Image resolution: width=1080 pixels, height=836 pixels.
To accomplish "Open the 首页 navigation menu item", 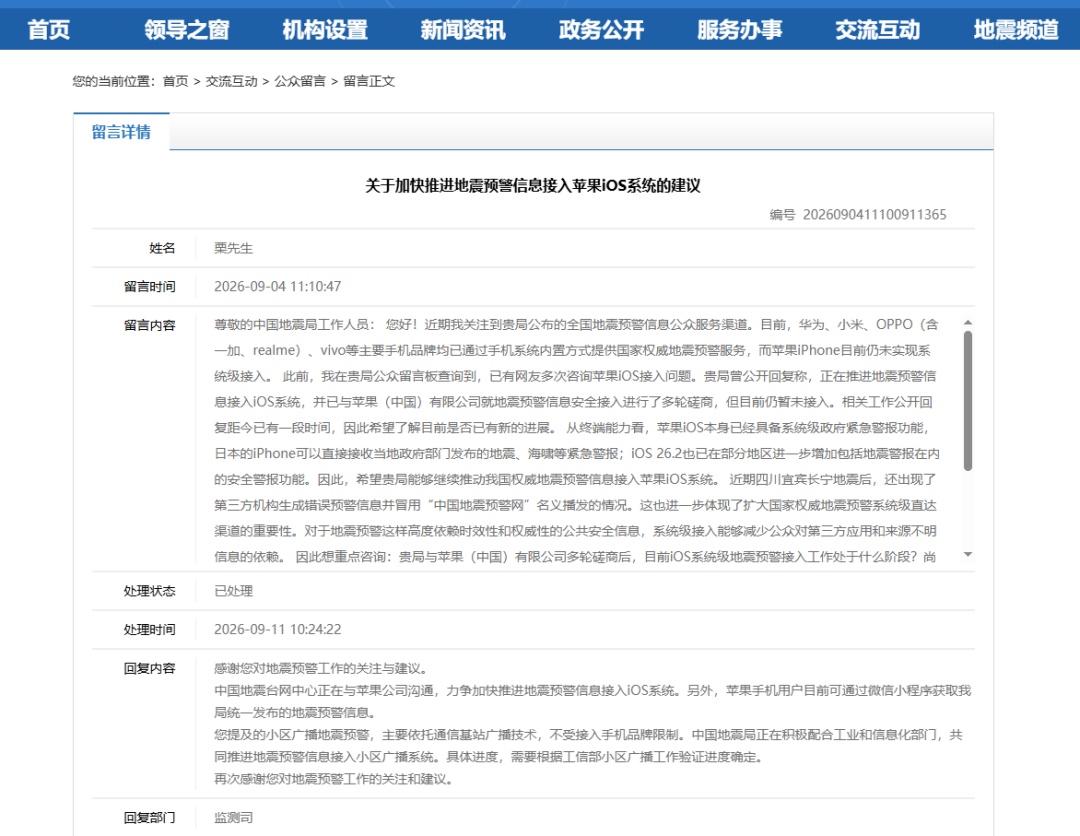I will coord(49,30).
